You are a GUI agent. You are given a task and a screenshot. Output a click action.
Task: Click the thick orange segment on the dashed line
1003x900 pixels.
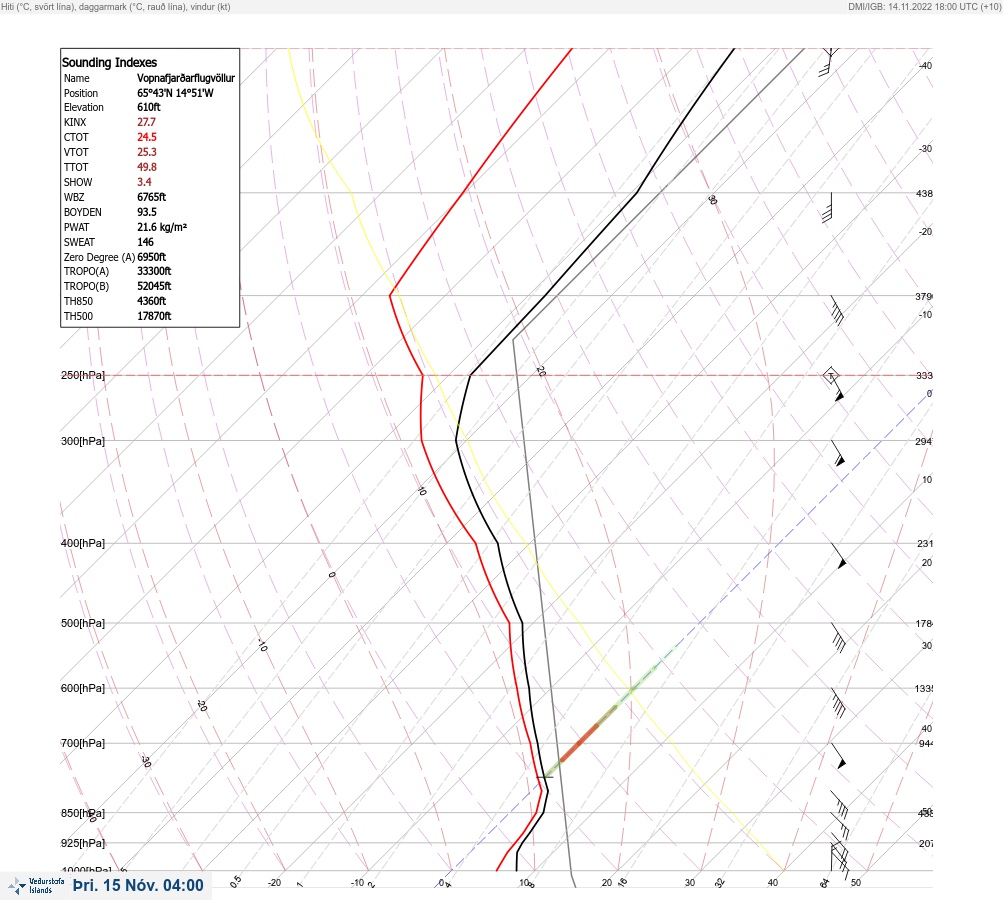579,743
